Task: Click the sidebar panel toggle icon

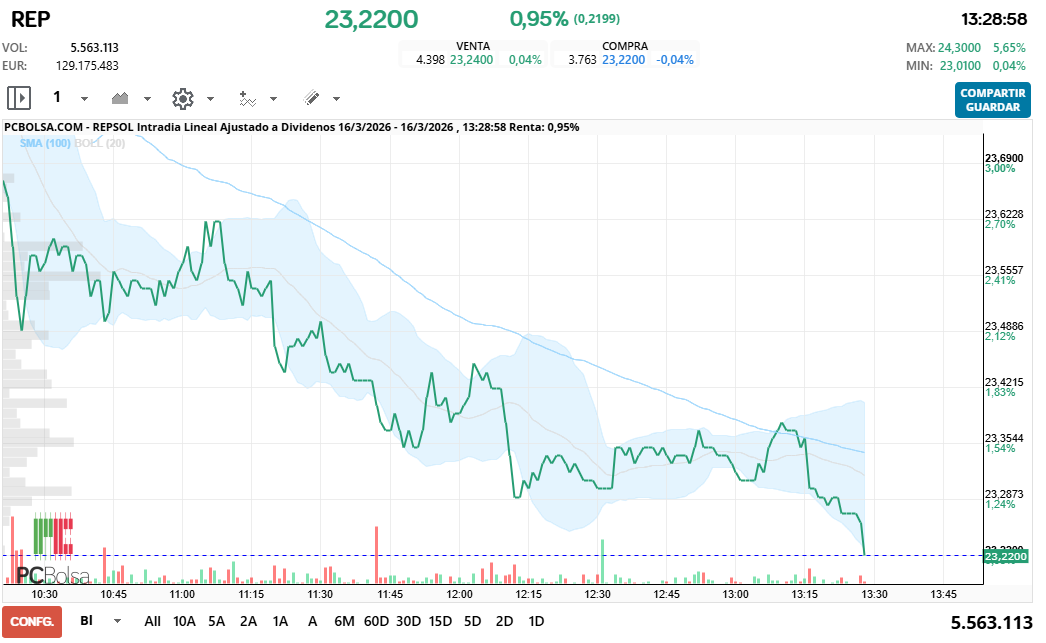Action: point(20,97)
